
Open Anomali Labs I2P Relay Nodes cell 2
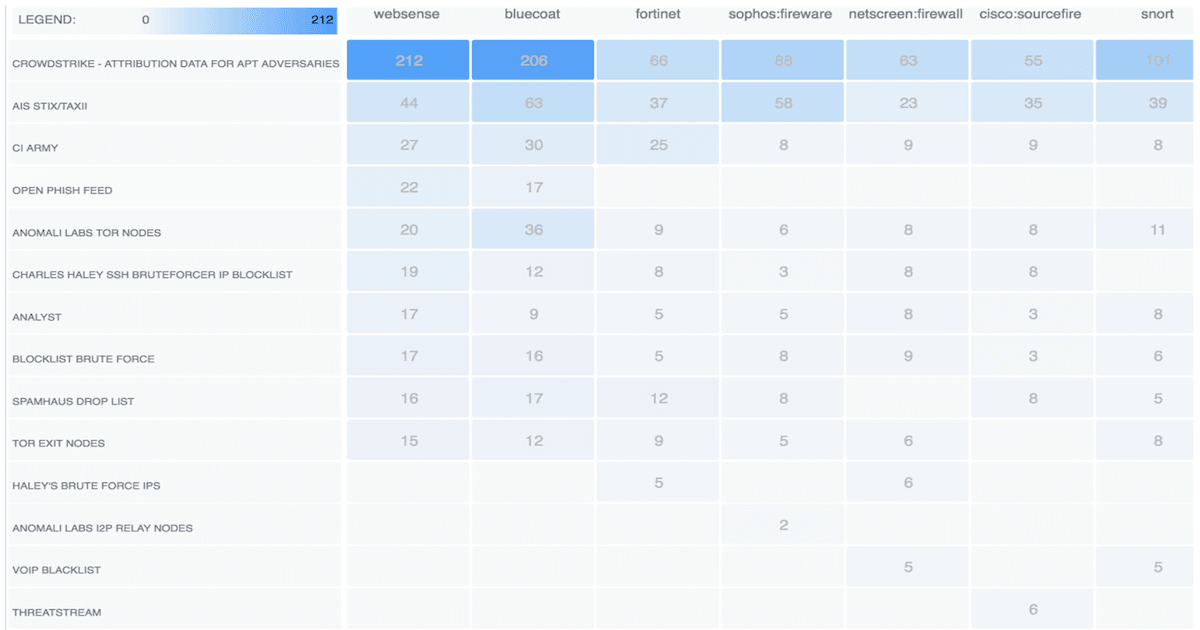[x=783, y=525]
